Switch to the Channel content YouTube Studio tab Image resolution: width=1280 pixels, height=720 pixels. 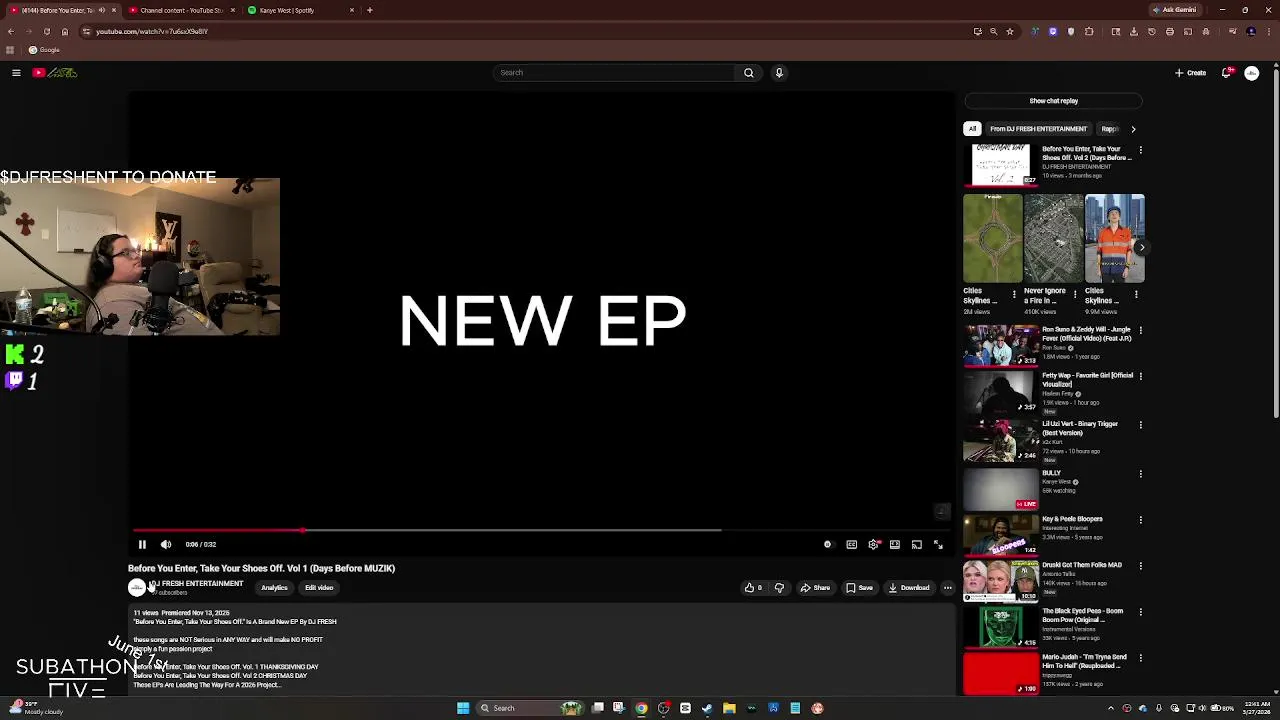(180, 10)
